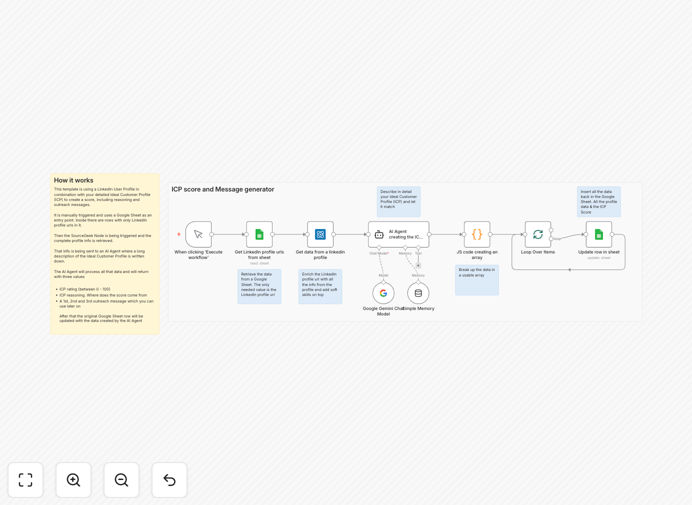Zoom out of the workflow canvas
The image size is (692, 505).
coord(121,480)
